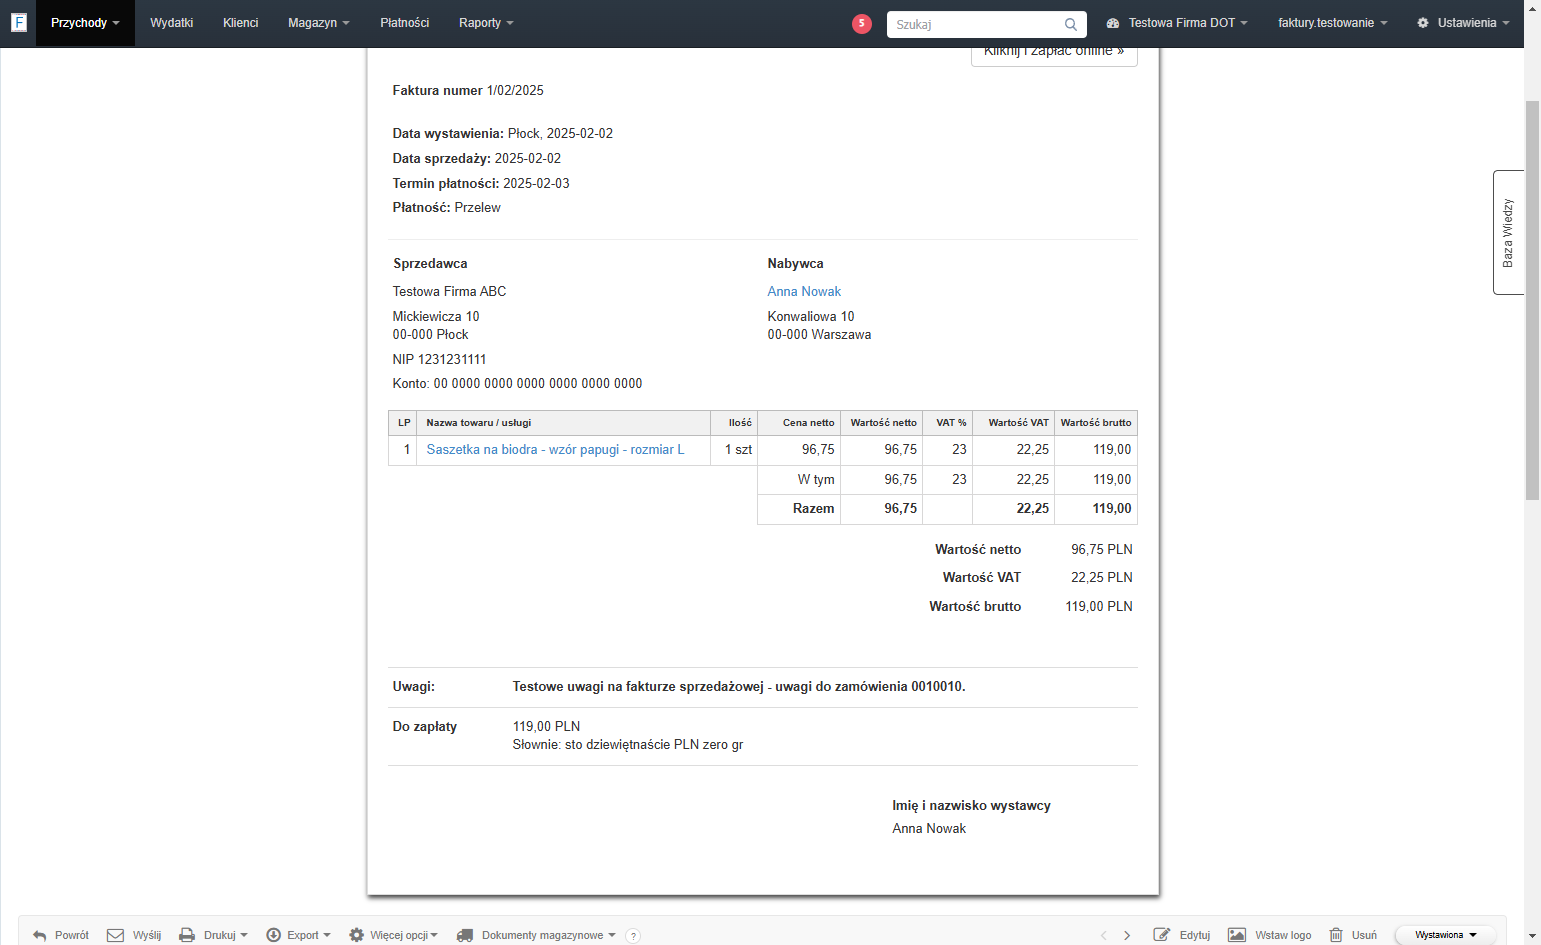Click the Powrót back arrow icon
This screenshot has width=1541, height=945.
pos(40,935)
